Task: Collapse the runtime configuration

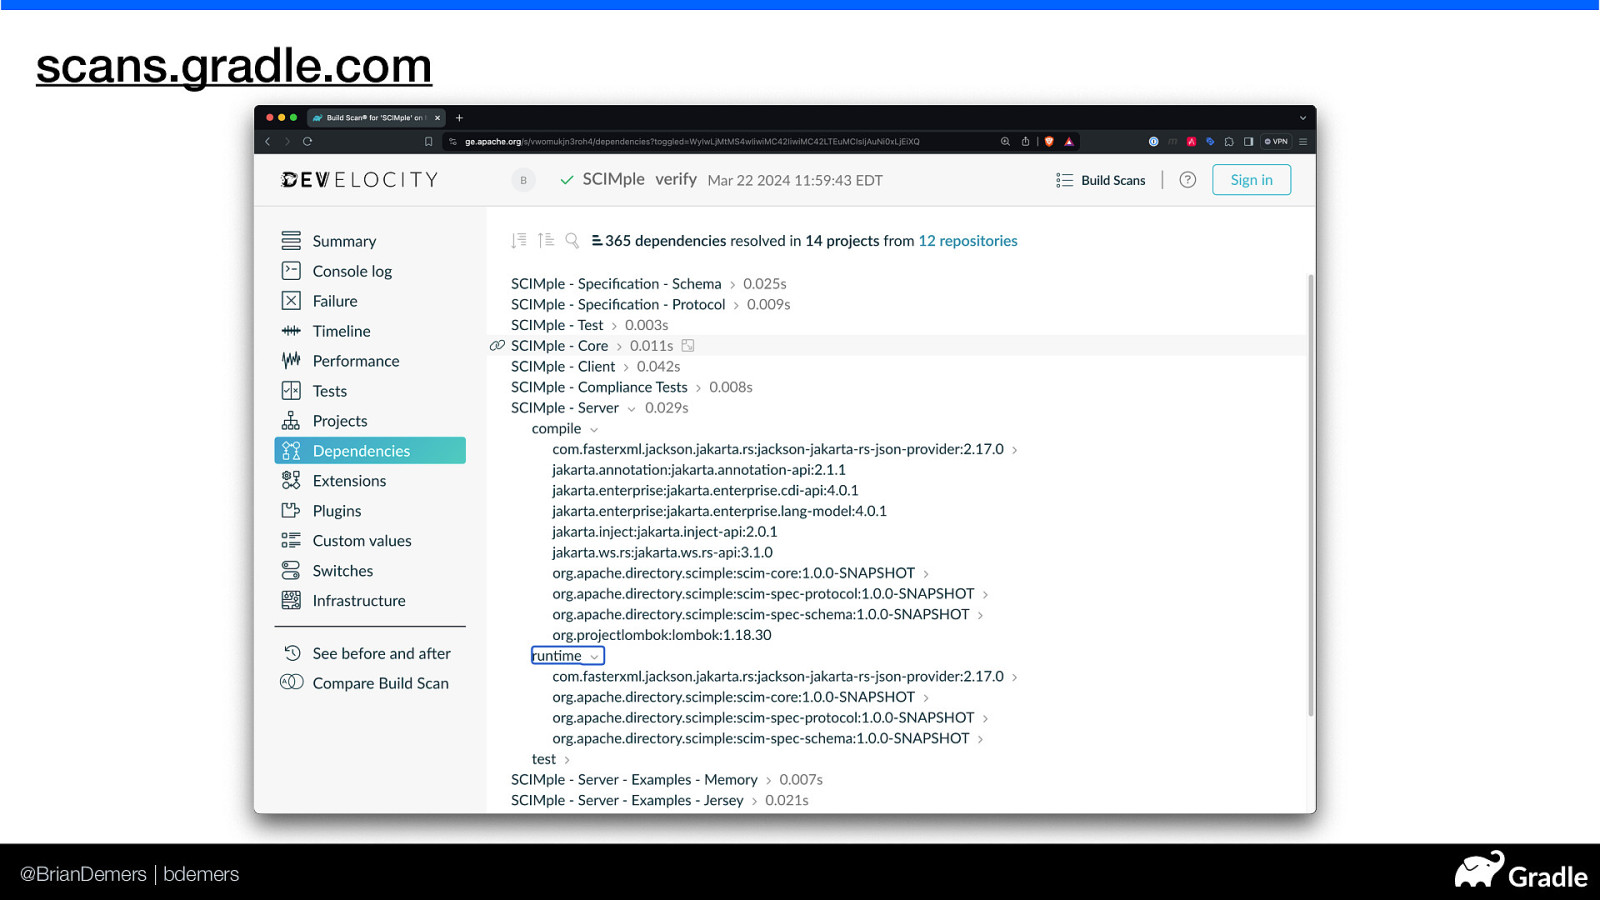Action: click(594, 657)
